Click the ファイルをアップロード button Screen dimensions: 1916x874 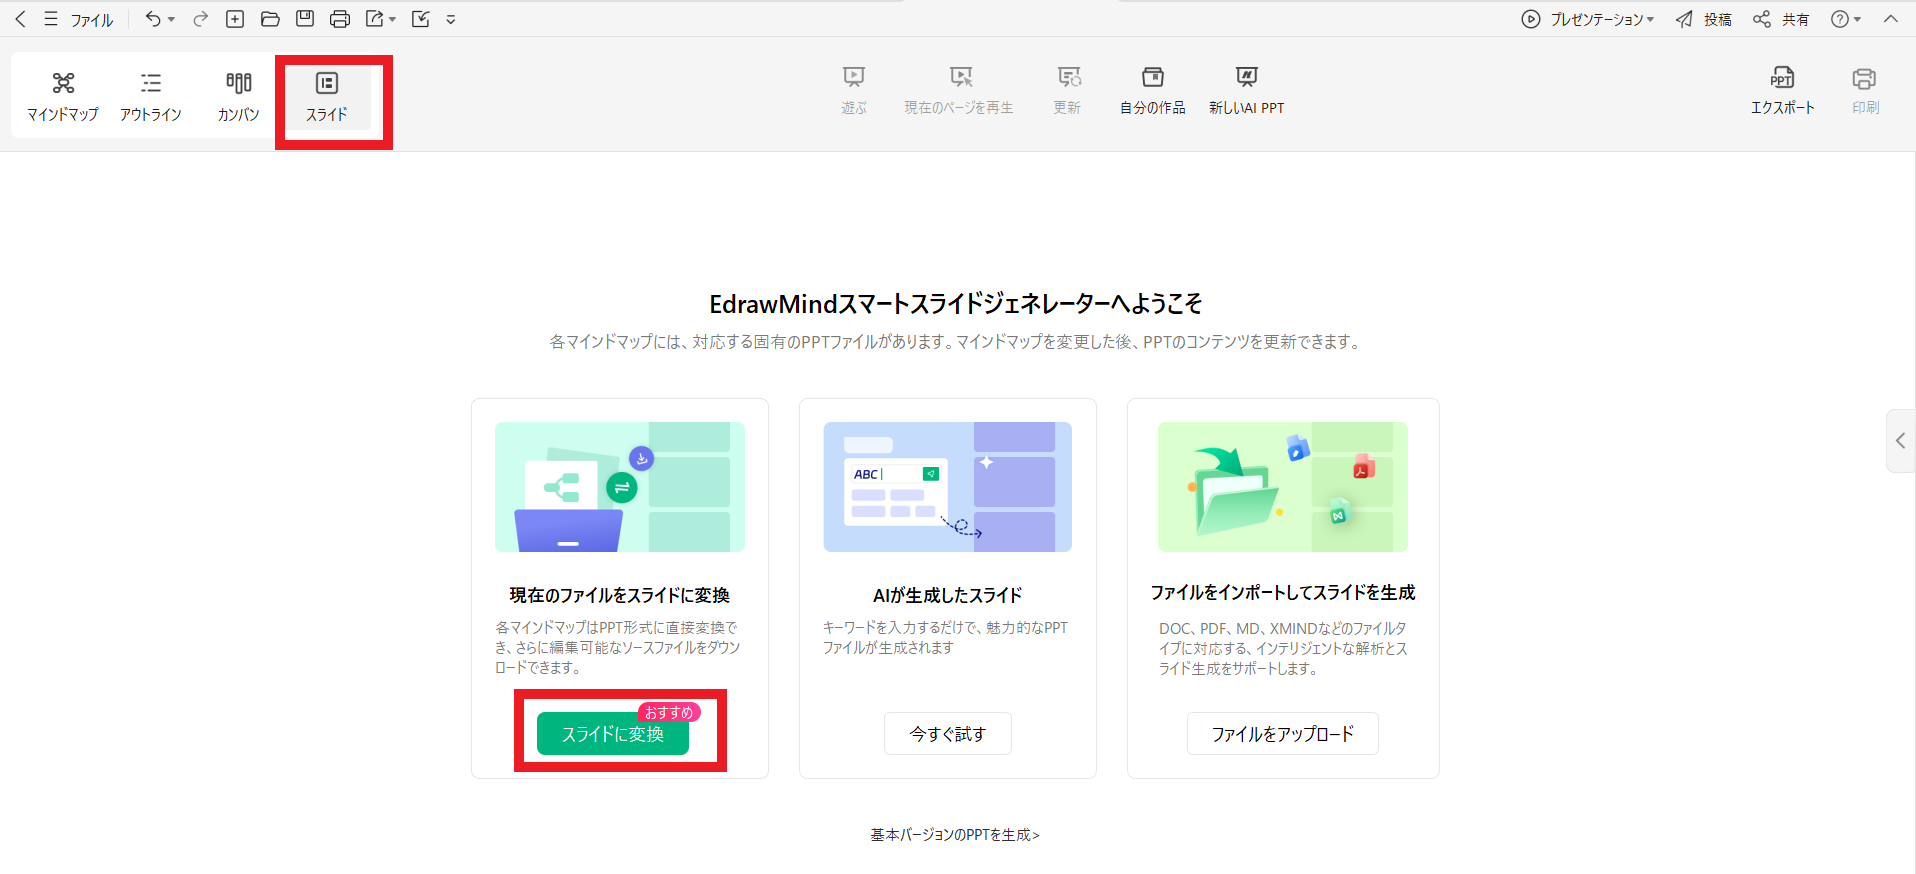tap(1283, 734)
